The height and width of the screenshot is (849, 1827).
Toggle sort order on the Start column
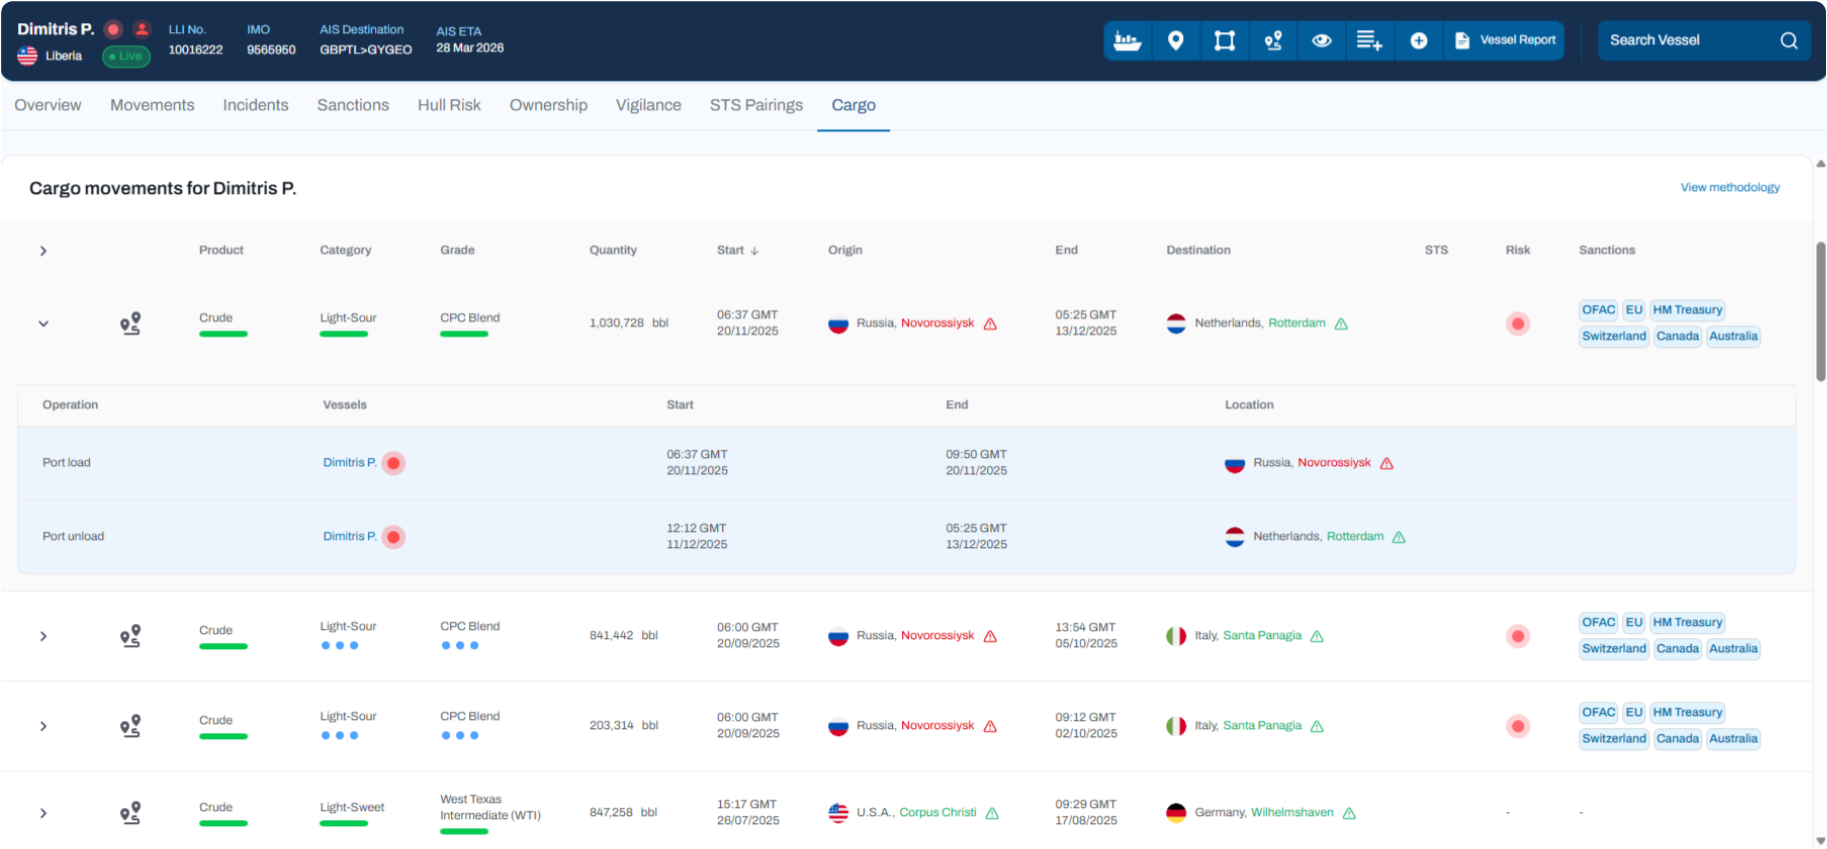coord(738,250)
